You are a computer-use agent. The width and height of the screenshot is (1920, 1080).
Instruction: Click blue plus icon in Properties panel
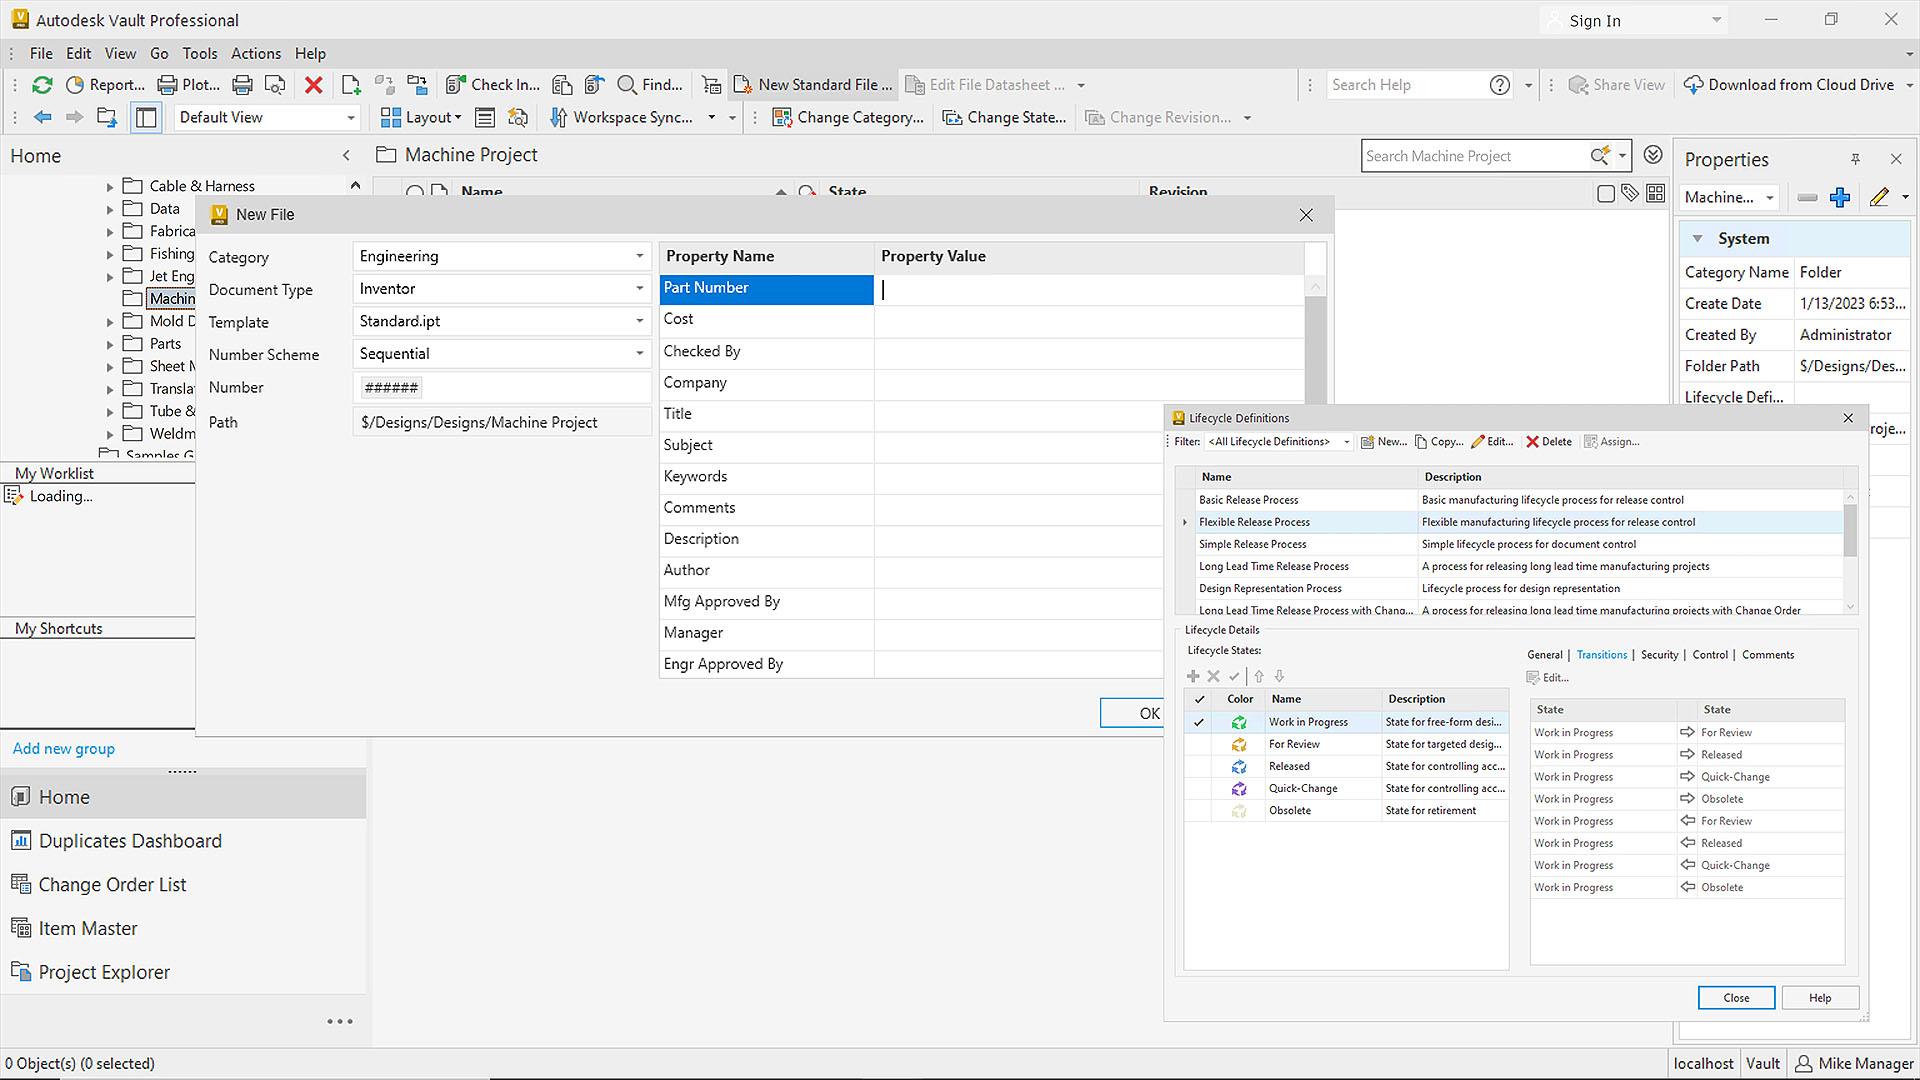1839,197
